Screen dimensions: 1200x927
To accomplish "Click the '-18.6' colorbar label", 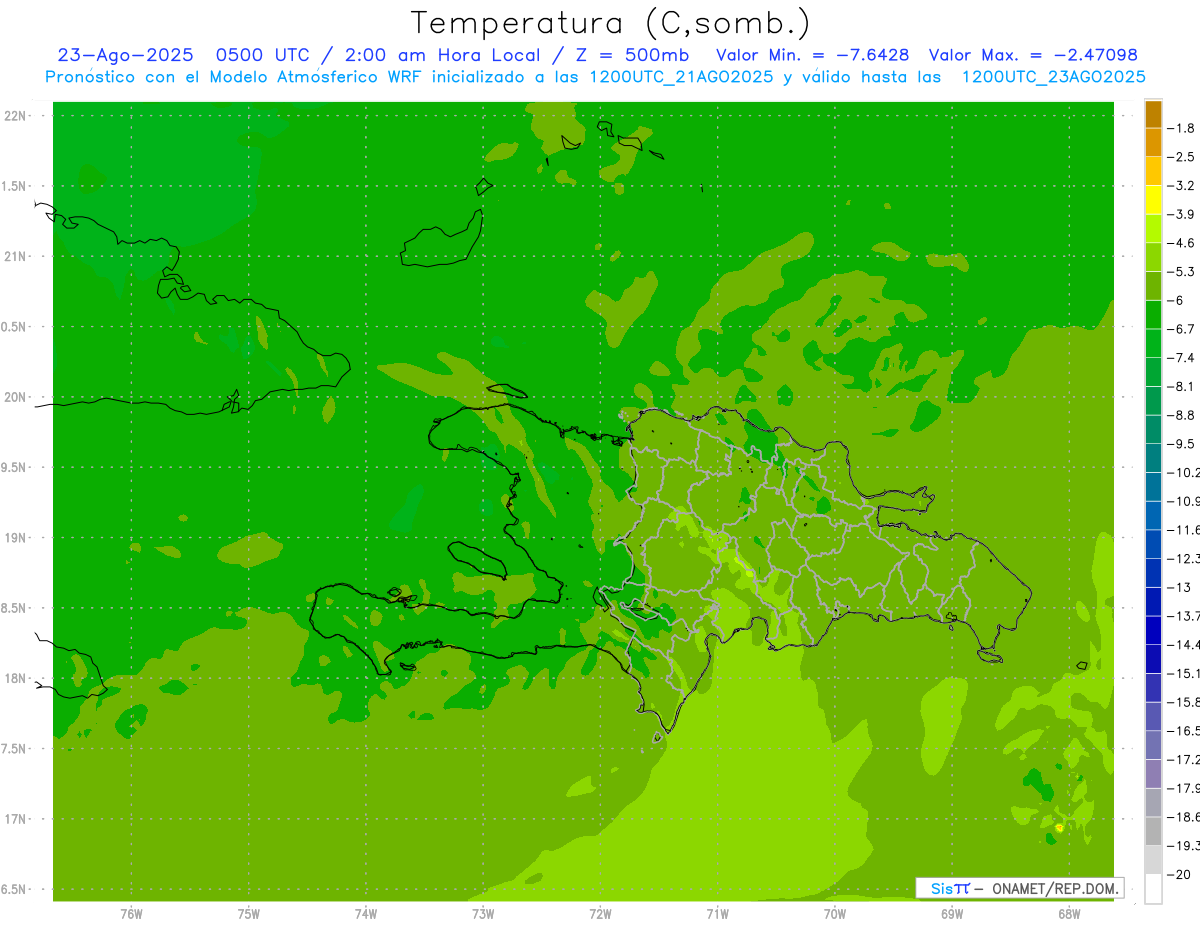I will (1184, 817).
